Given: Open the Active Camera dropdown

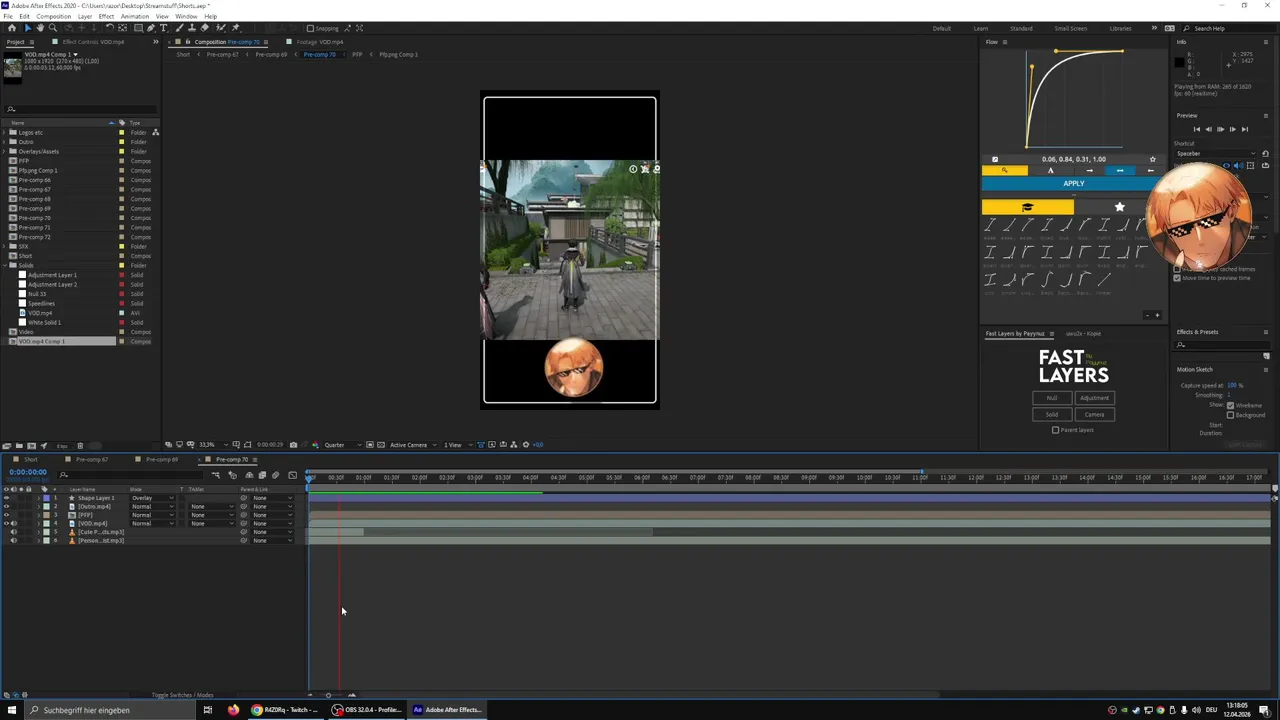Looking at the screenshot, I should point(413,445).
